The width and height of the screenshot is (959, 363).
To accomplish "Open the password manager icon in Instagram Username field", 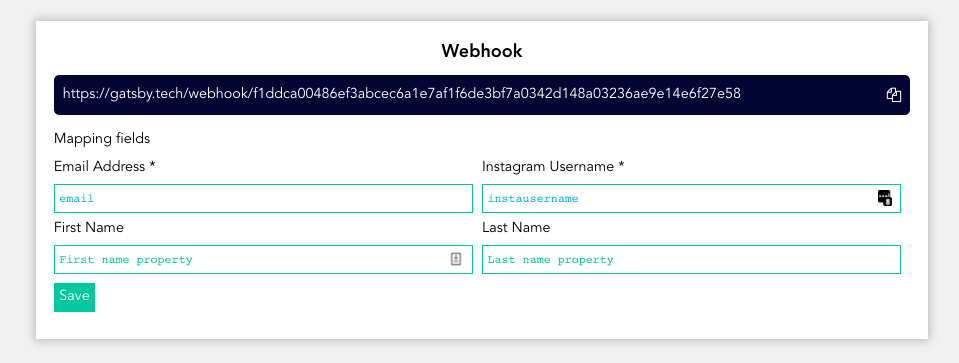I will [884, 198].
